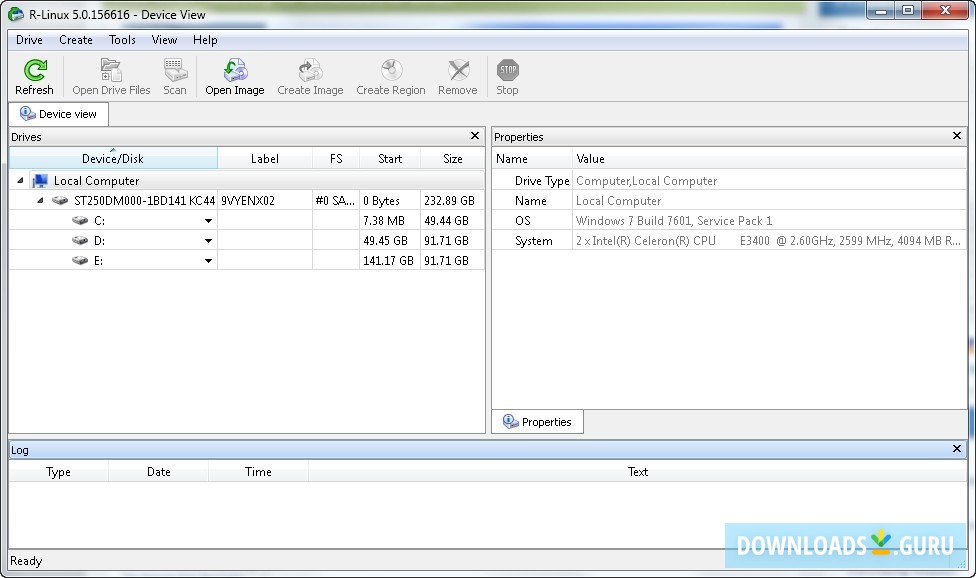Click the Open Drive Files icon

pos(111,70)
